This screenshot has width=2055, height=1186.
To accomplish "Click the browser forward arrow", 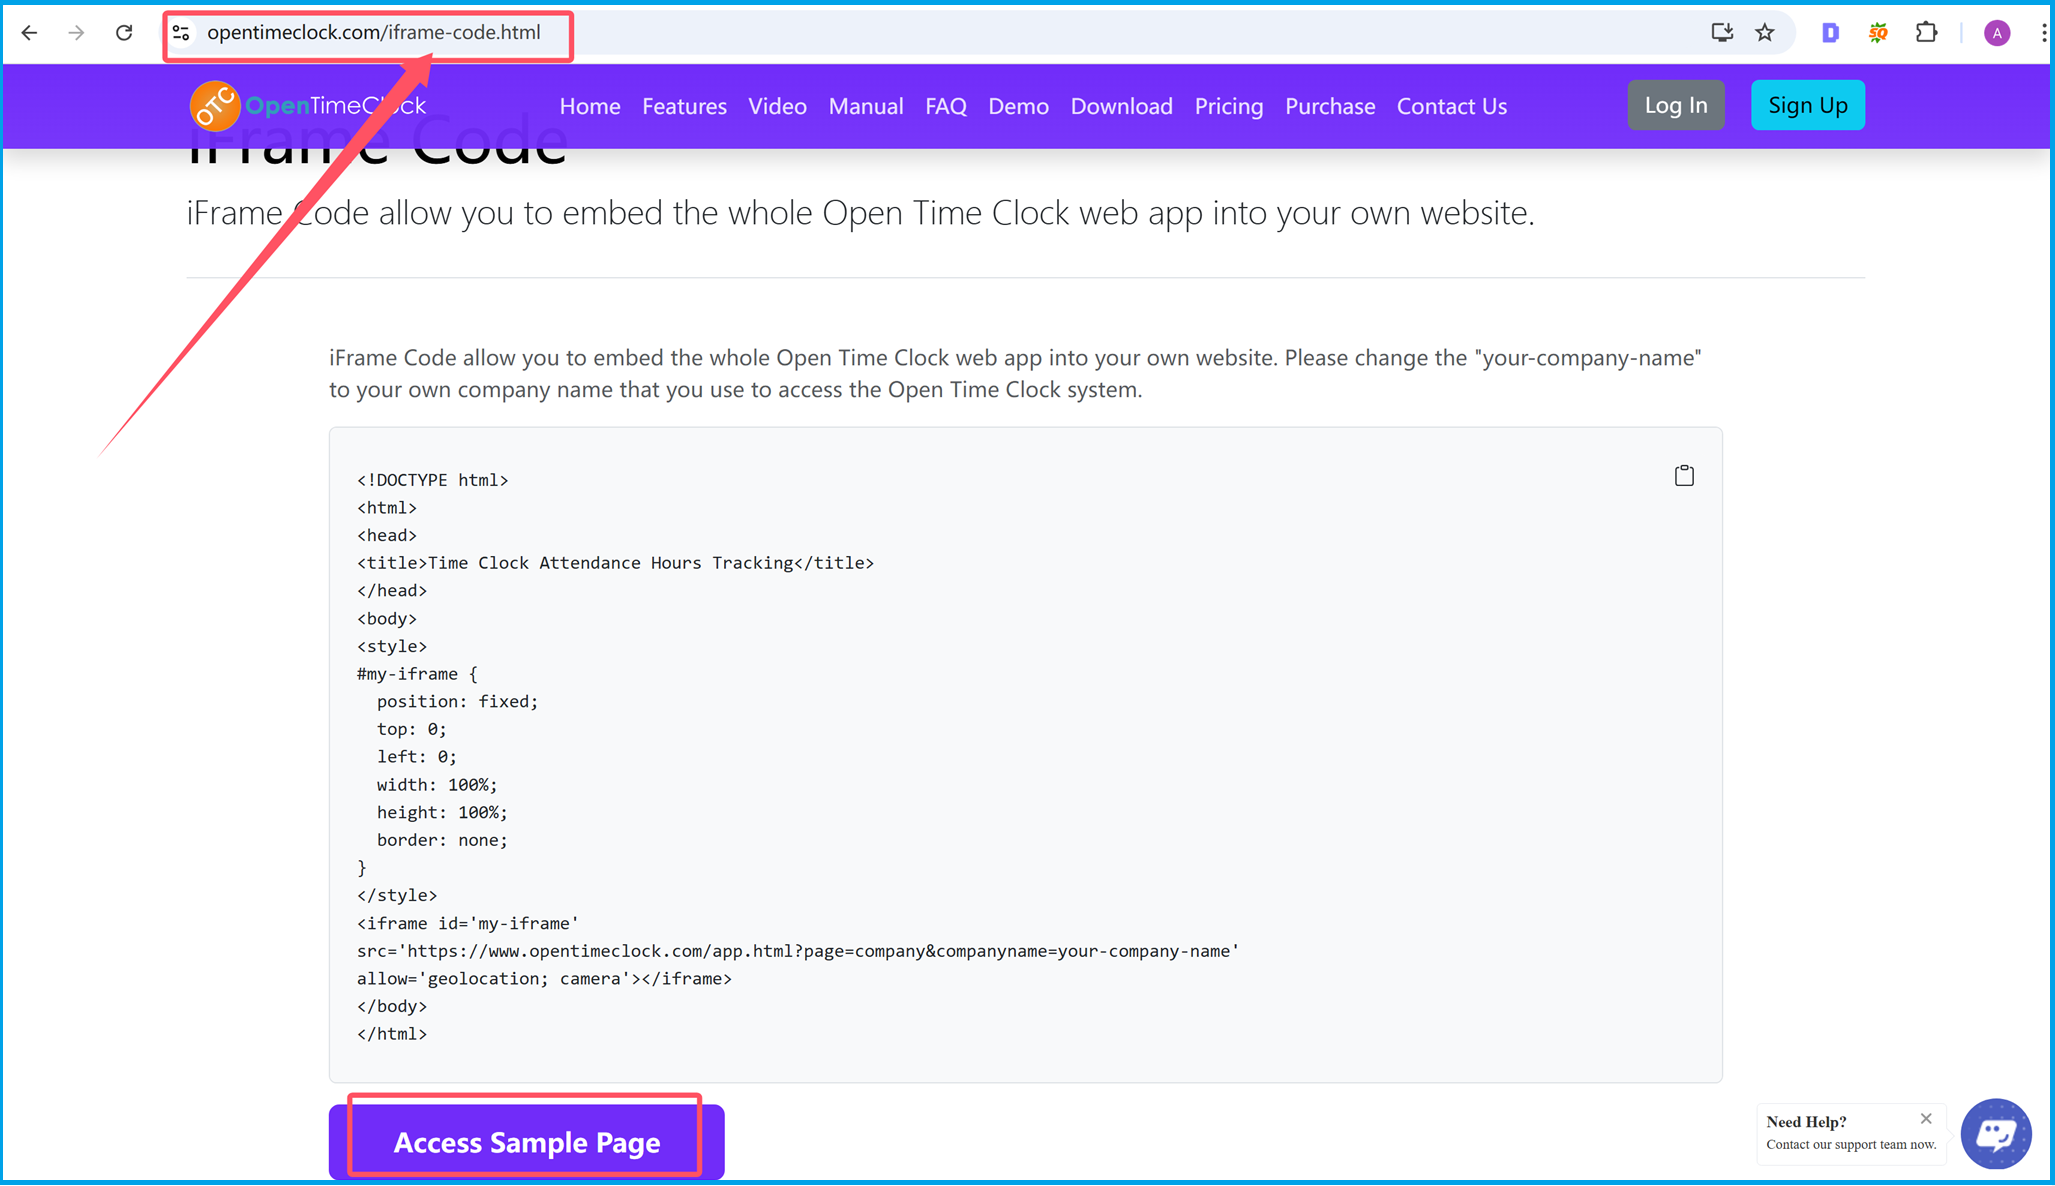I will coord(76,33).
